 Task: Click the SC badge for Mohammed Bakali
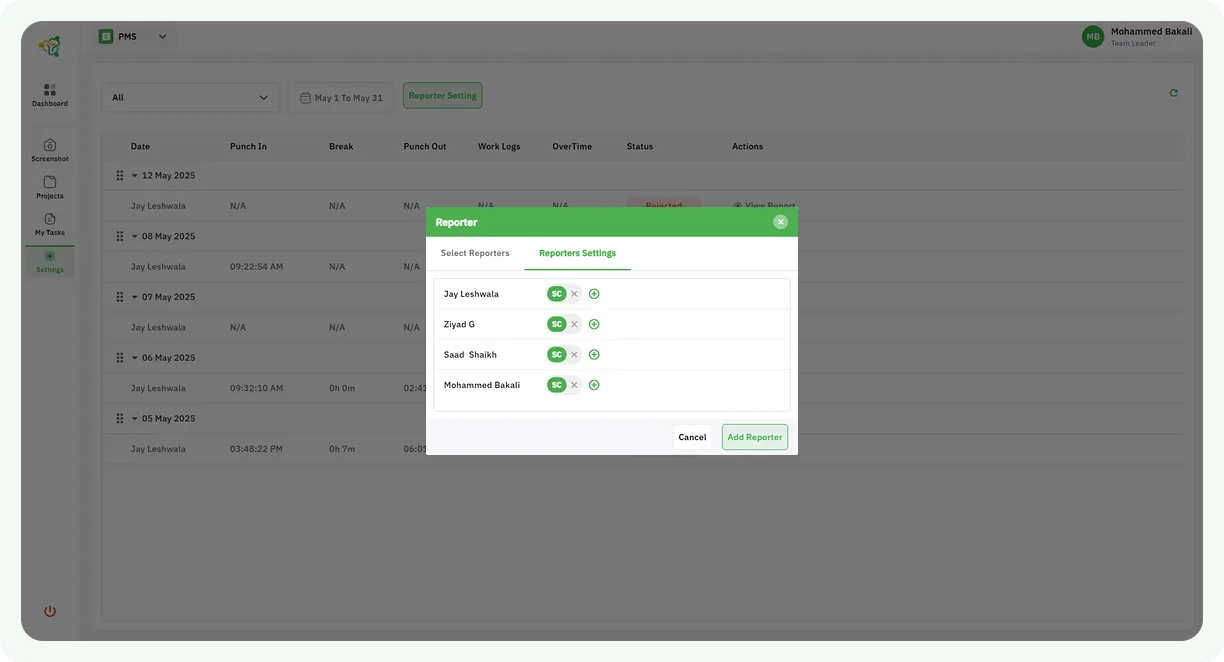[557, 385]
